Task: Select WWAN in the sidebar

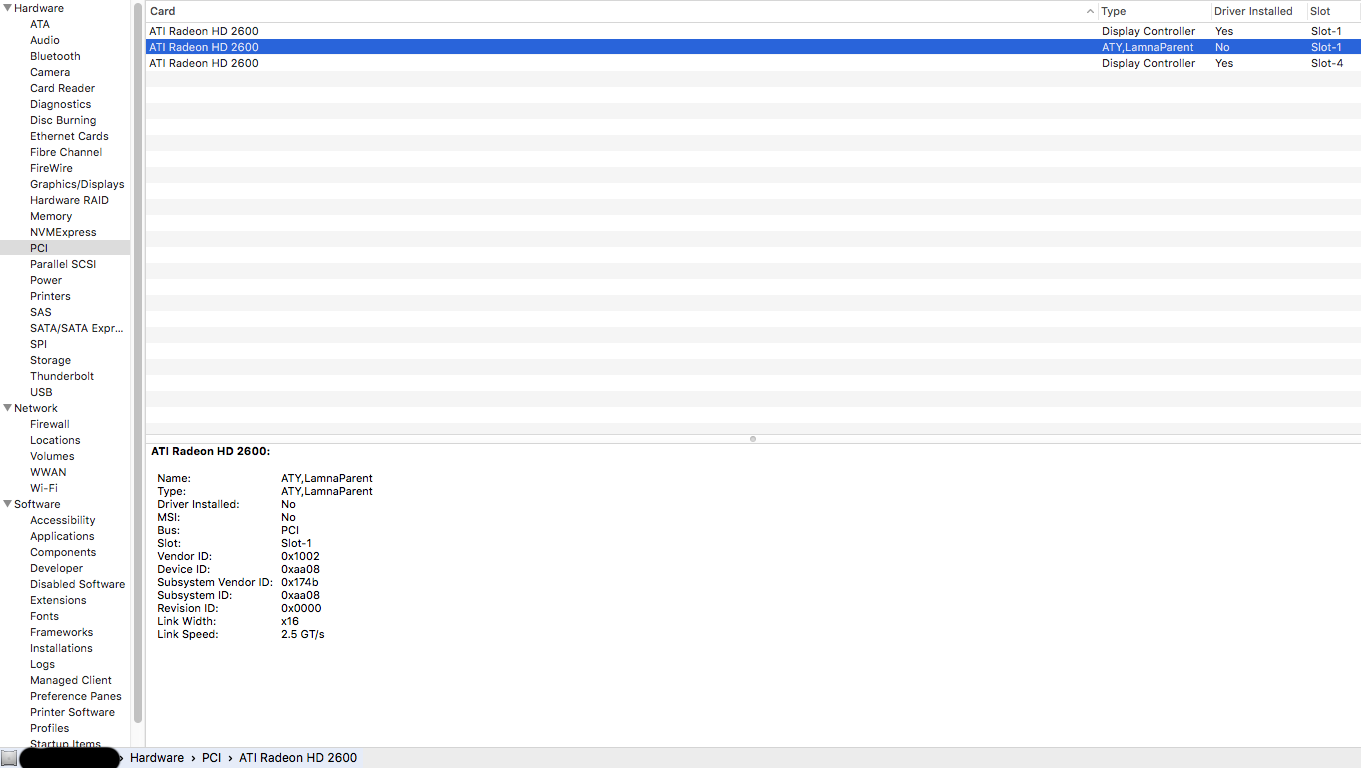Action: click(48, 472)
